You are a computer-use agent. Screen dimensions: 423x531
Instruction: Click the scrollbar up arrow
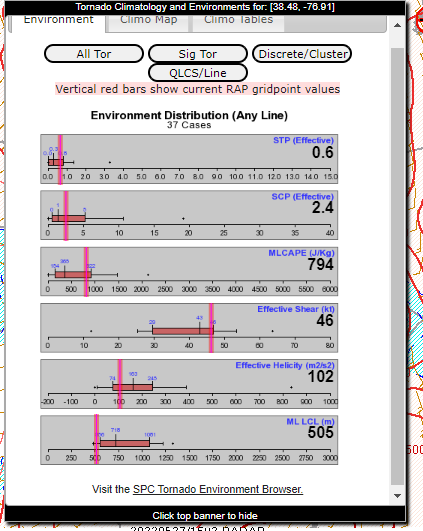coord(397,25)
